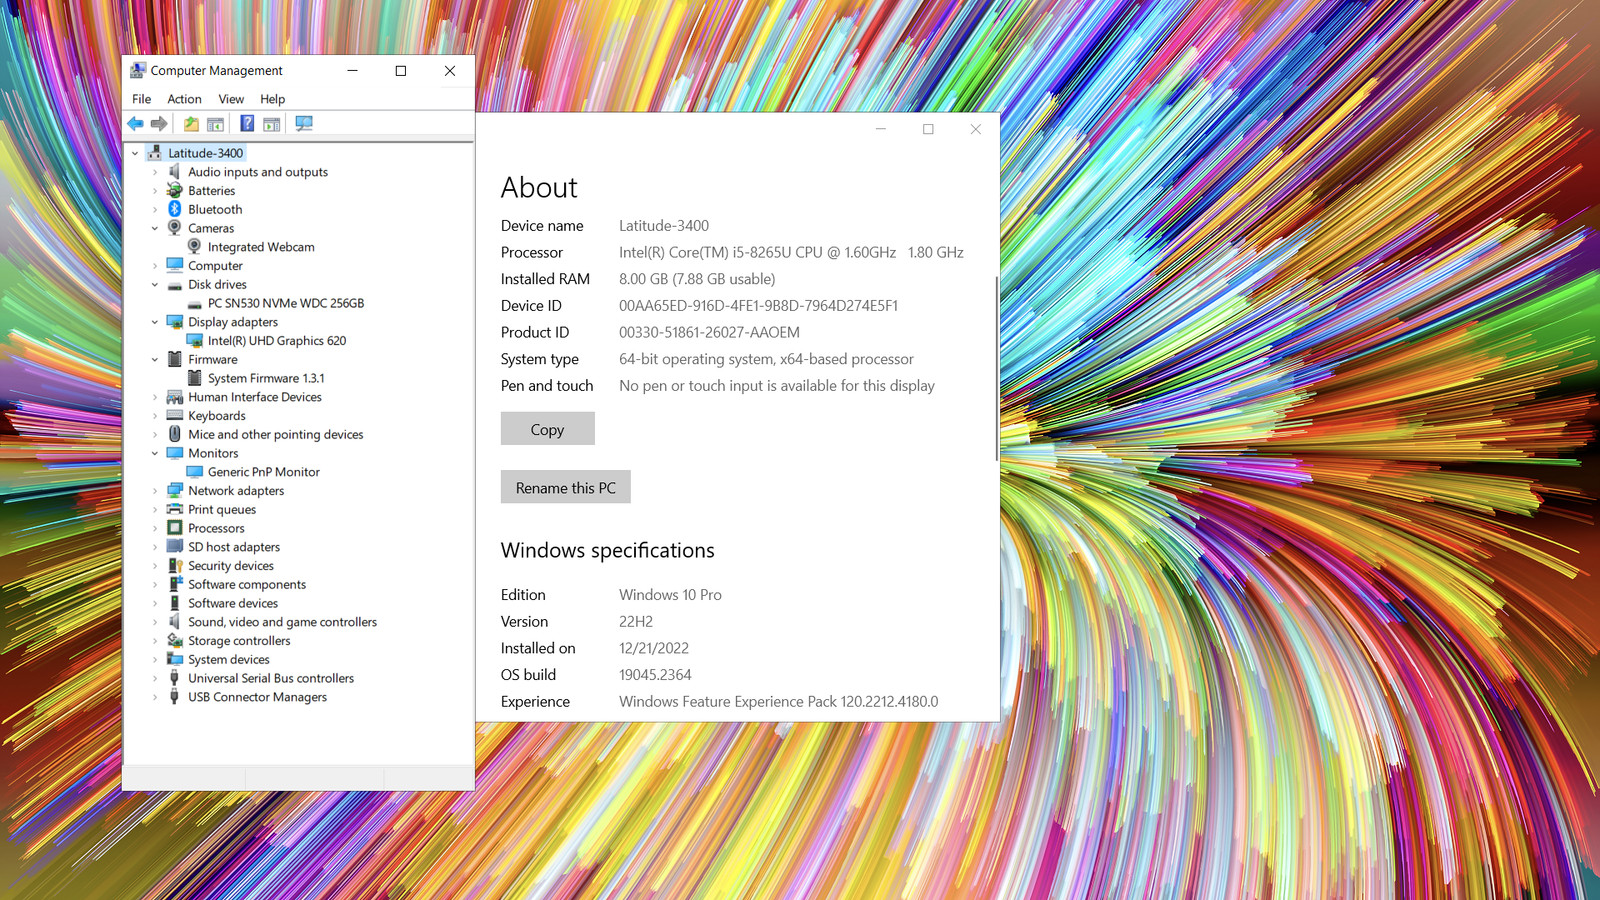Open the View menu
1600x900 pixels.
pyautogui.click(x=231, y=99)
